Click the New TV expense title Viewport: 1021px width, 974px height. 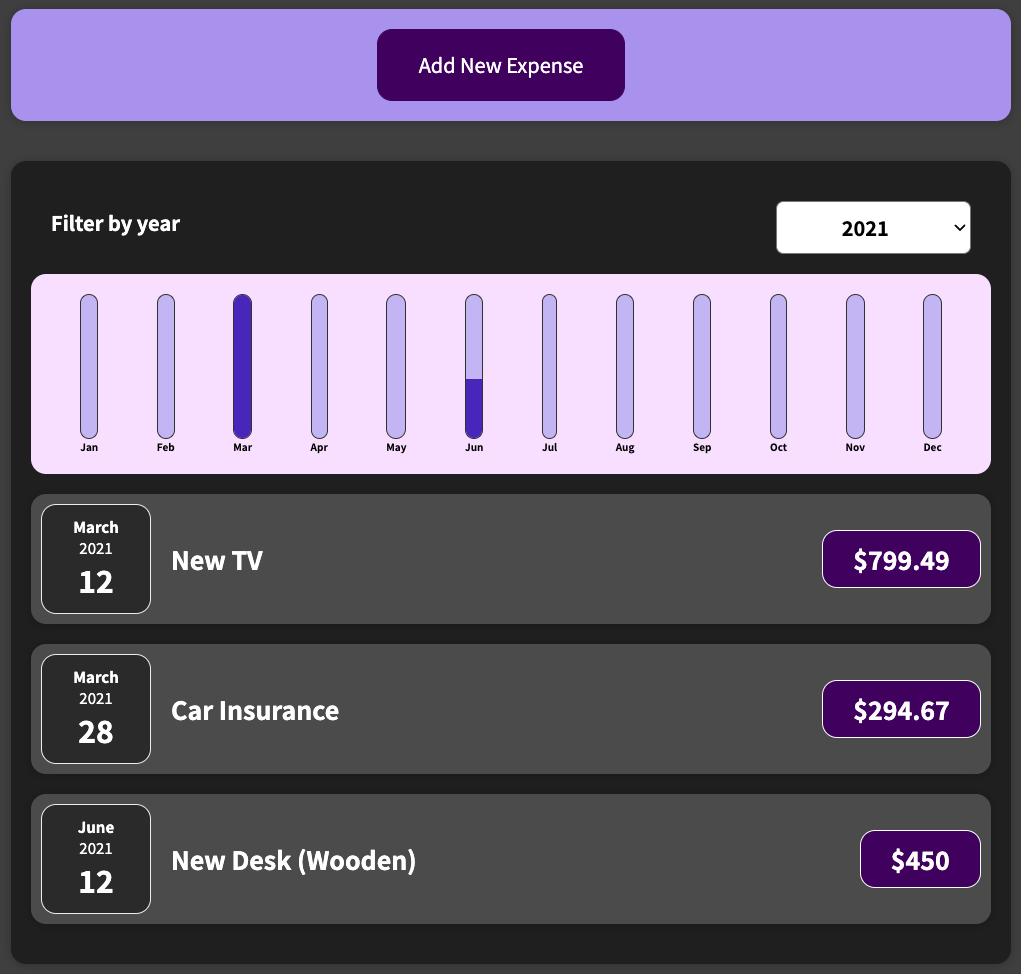[x=217, y=560]
